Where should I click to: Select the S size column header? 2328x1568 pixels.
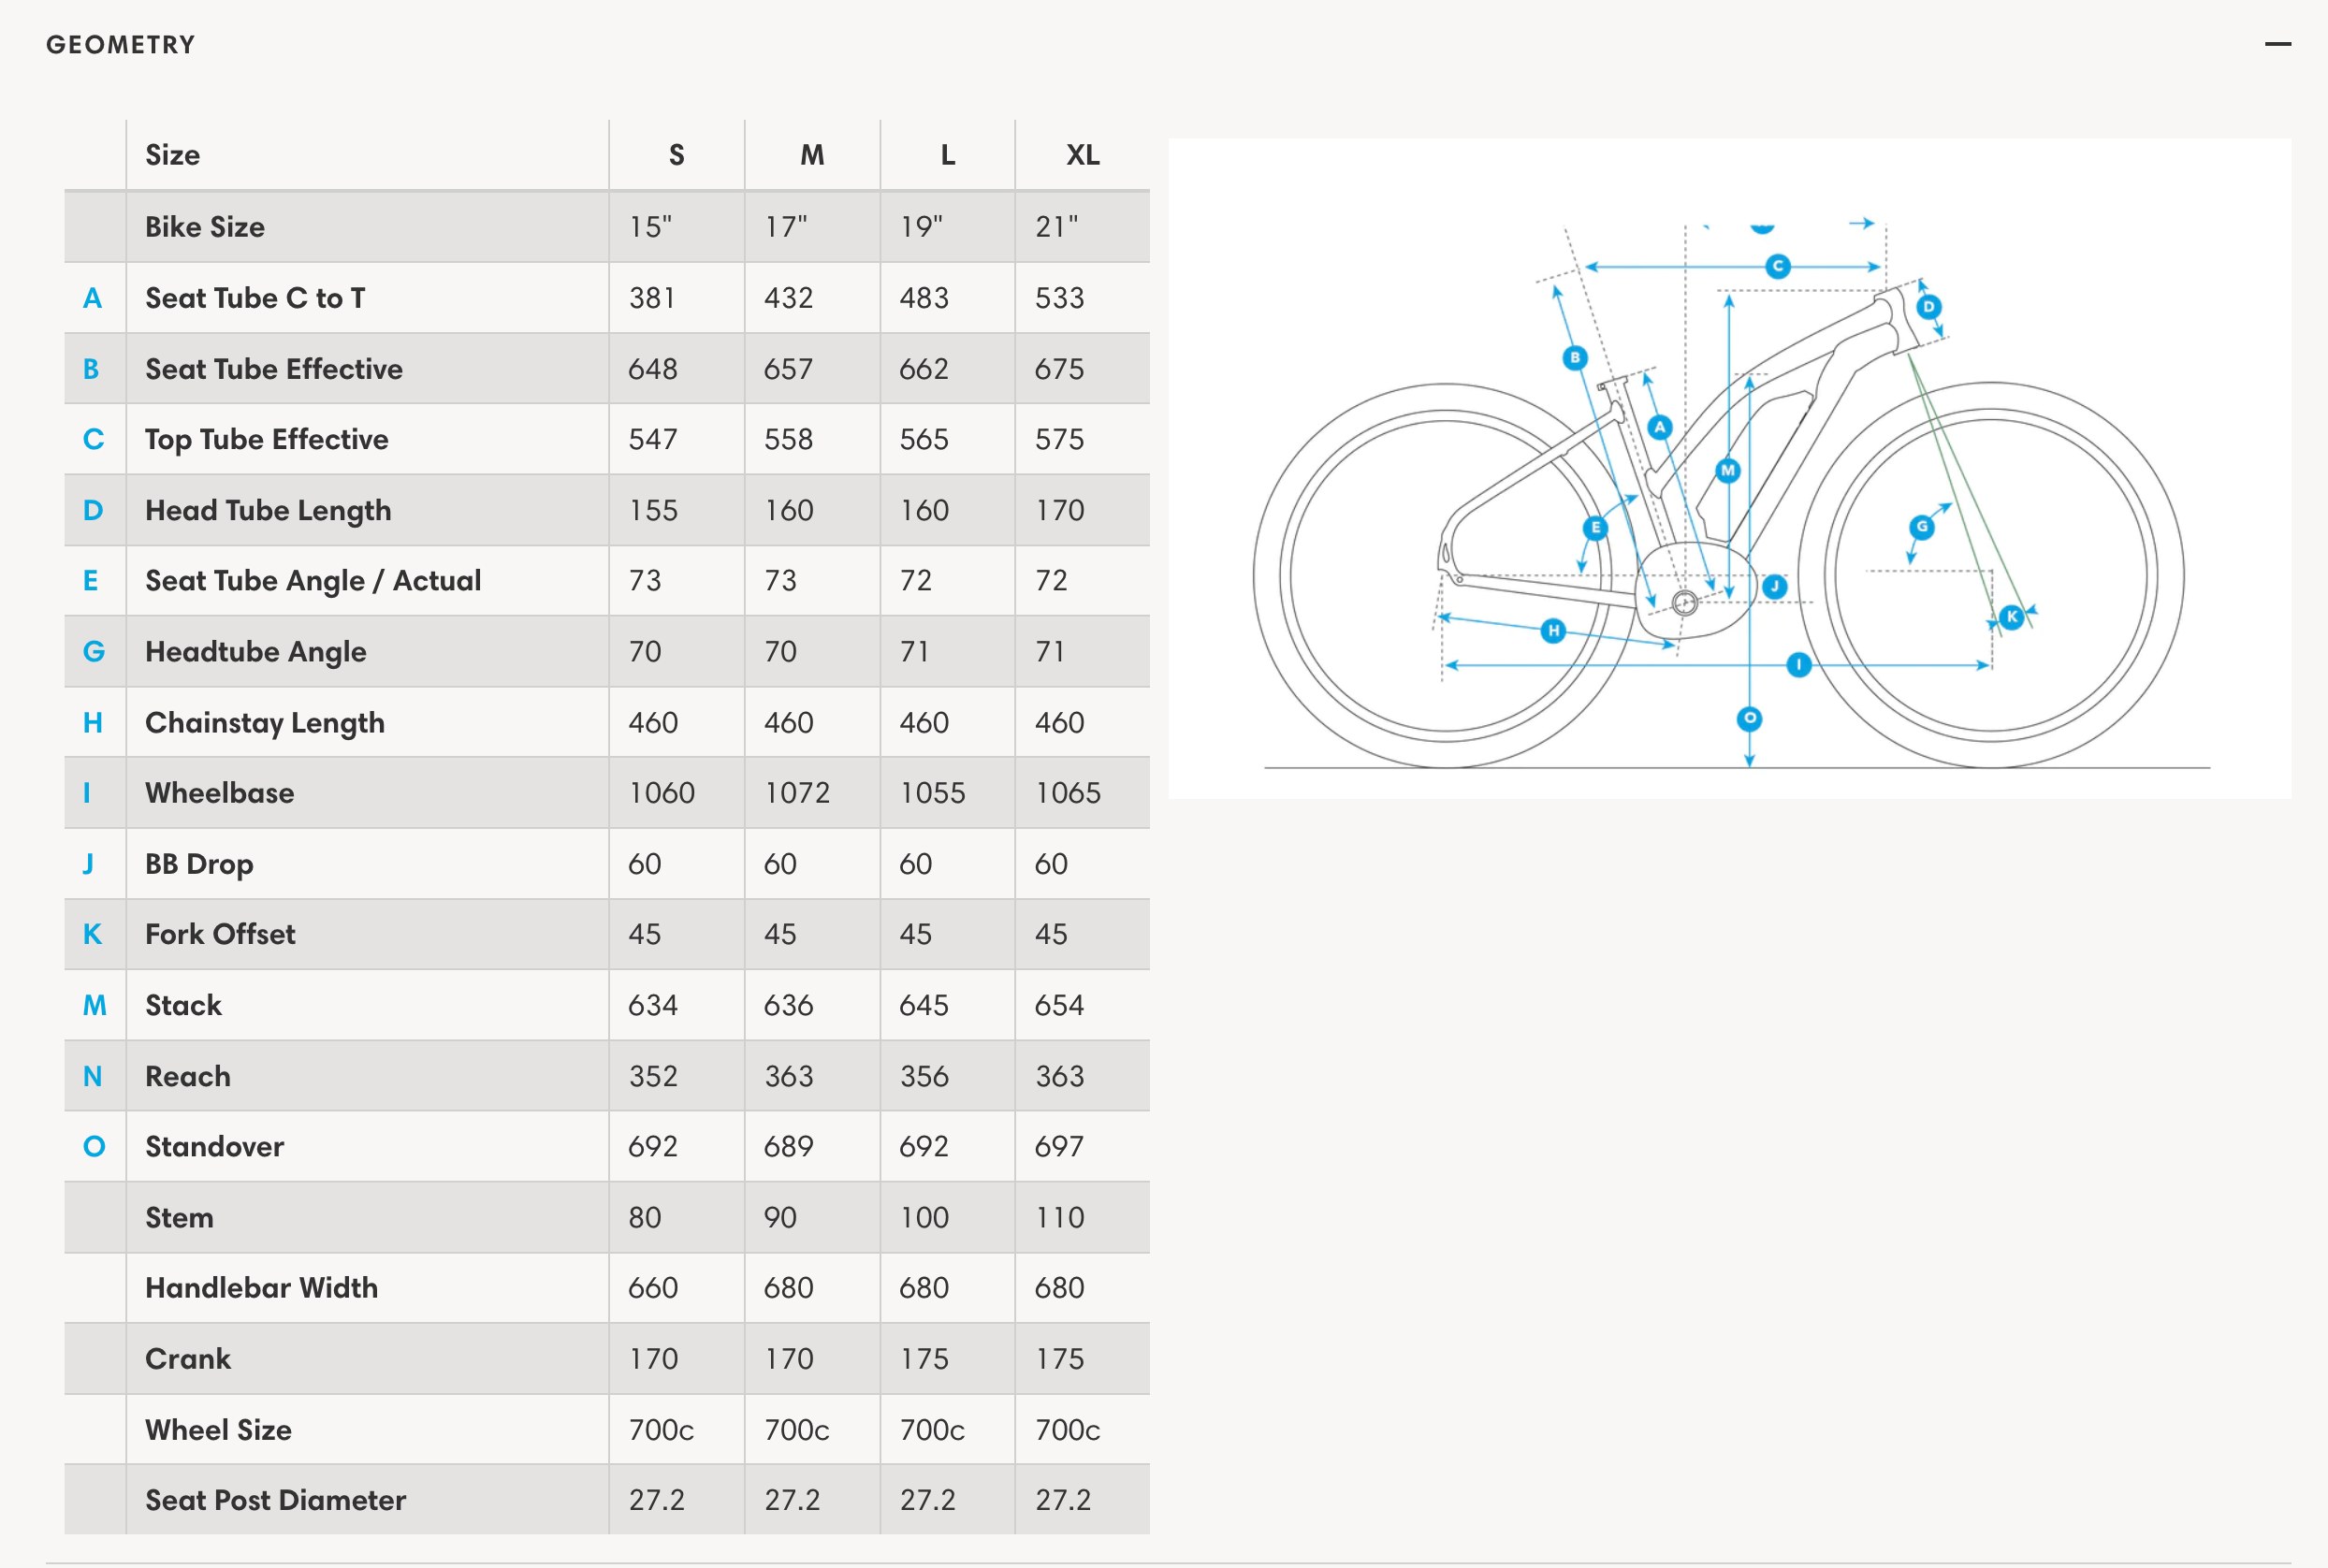point(676,155)
